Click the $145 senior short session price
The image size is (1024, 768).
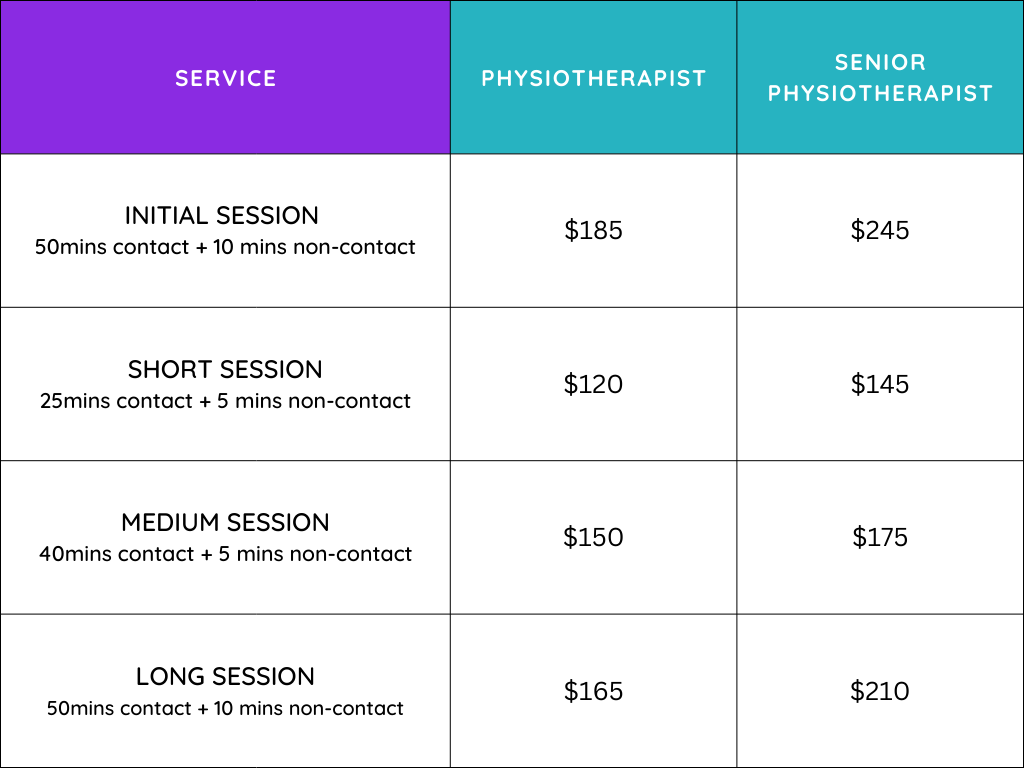[x=880, y=384]
